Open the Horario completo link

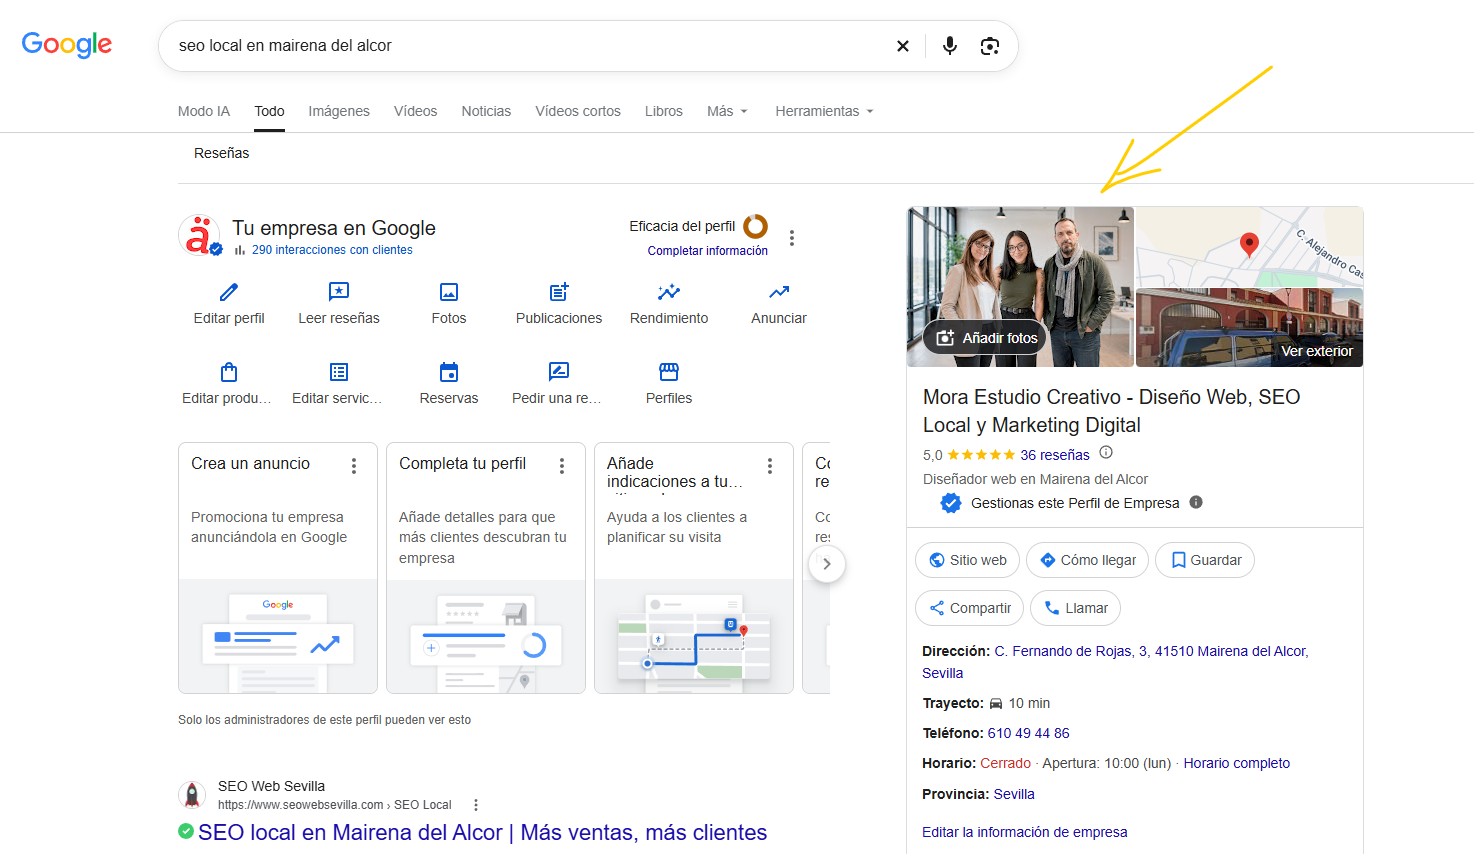pos(1237,763)
